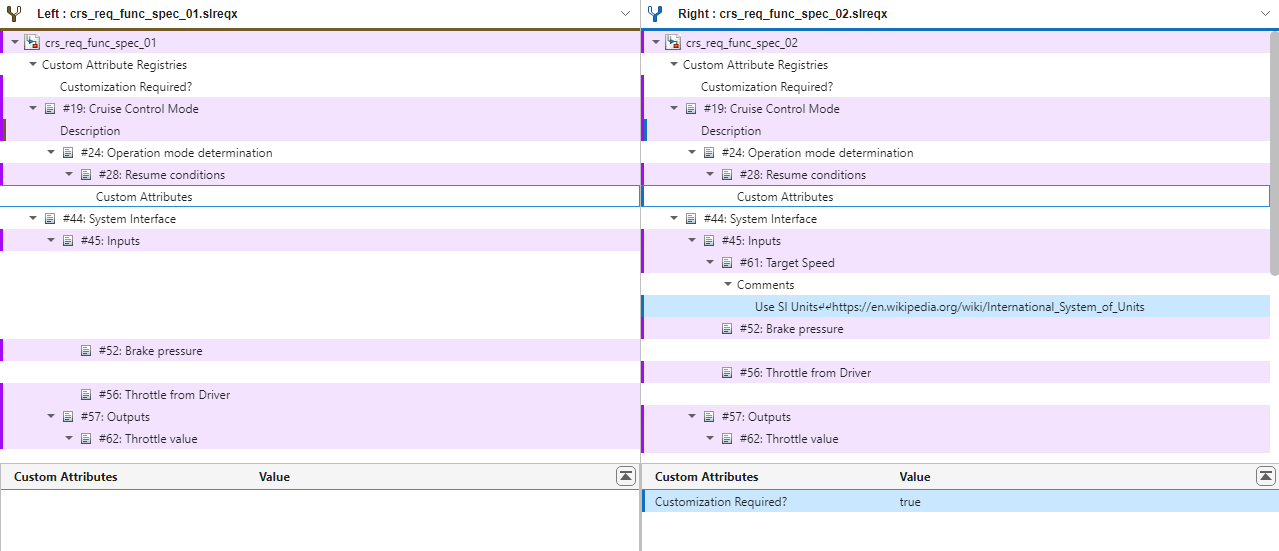The image size is (1279, 551).
Task: Collapse the left Custom Attributes details panel
Action: [x=626, y=476]
